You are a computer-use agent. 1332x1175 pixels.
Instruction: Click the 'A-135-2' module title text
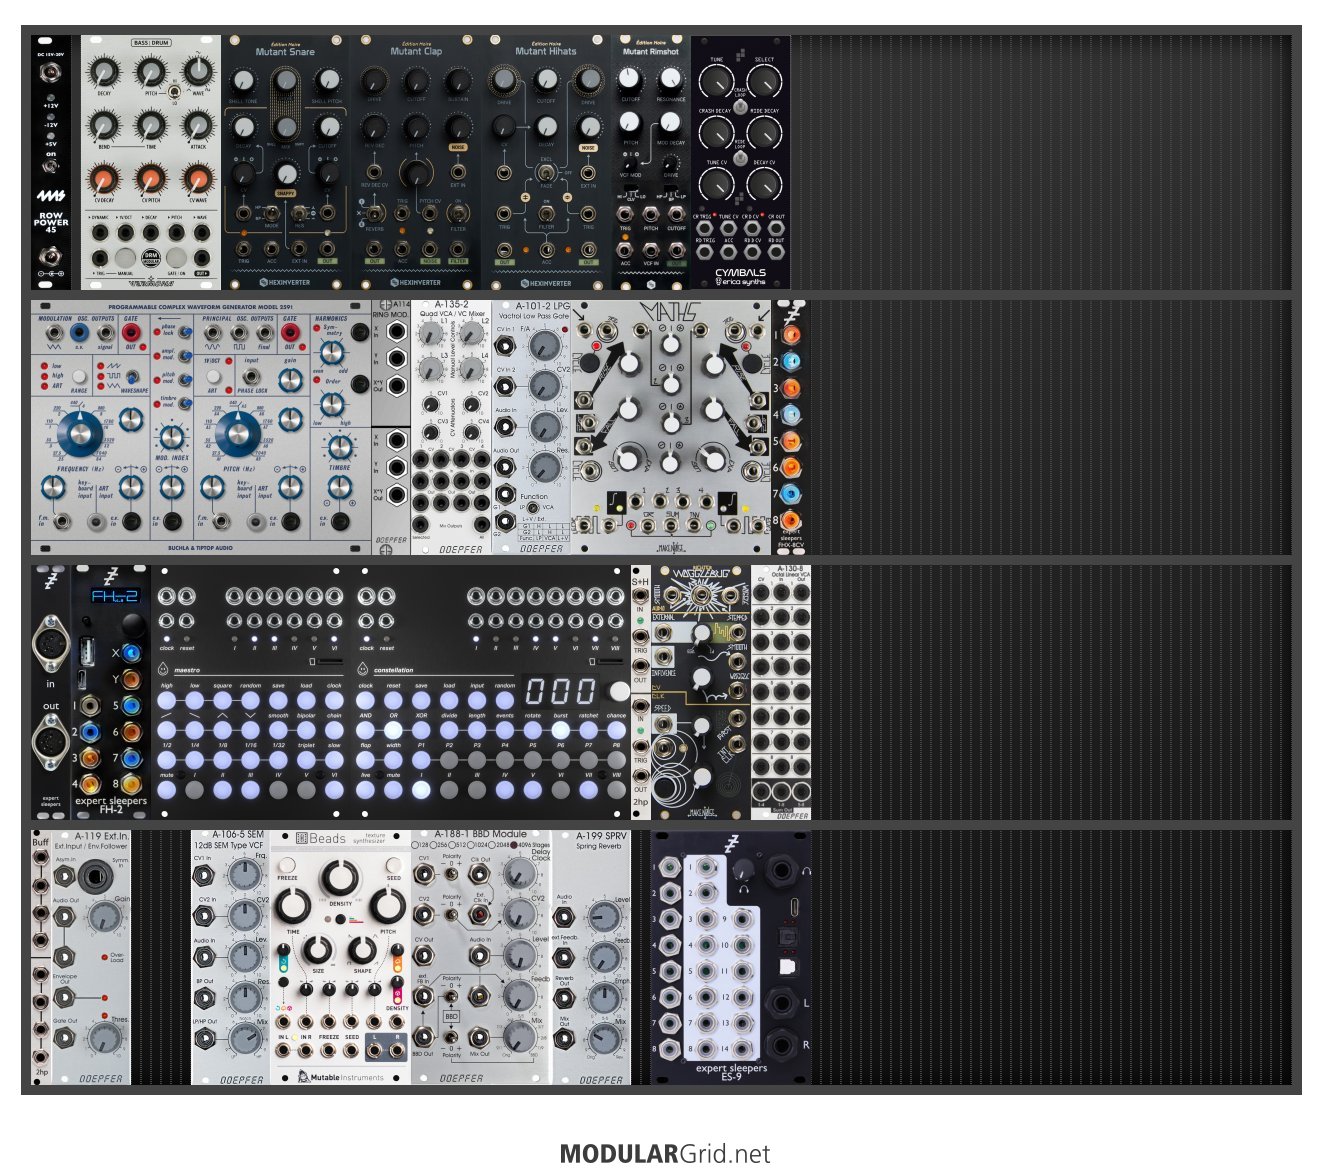451,305
